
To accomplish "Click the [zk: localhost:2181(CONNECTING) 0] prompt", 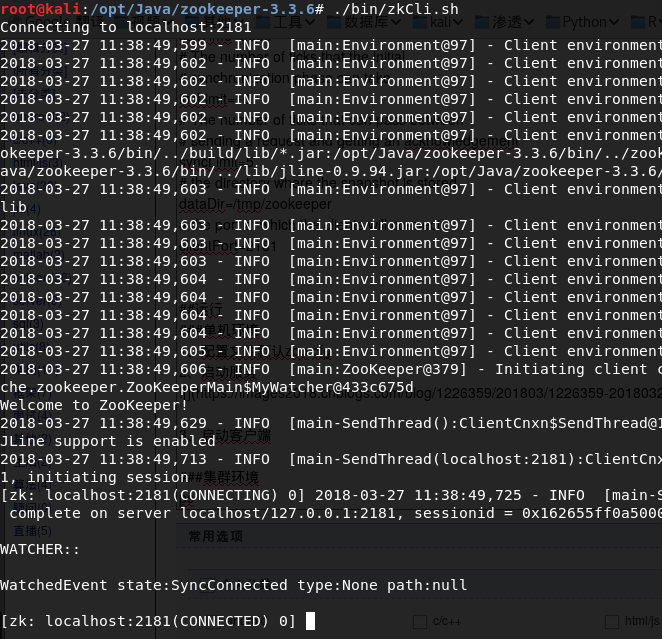I will point(152,495).
